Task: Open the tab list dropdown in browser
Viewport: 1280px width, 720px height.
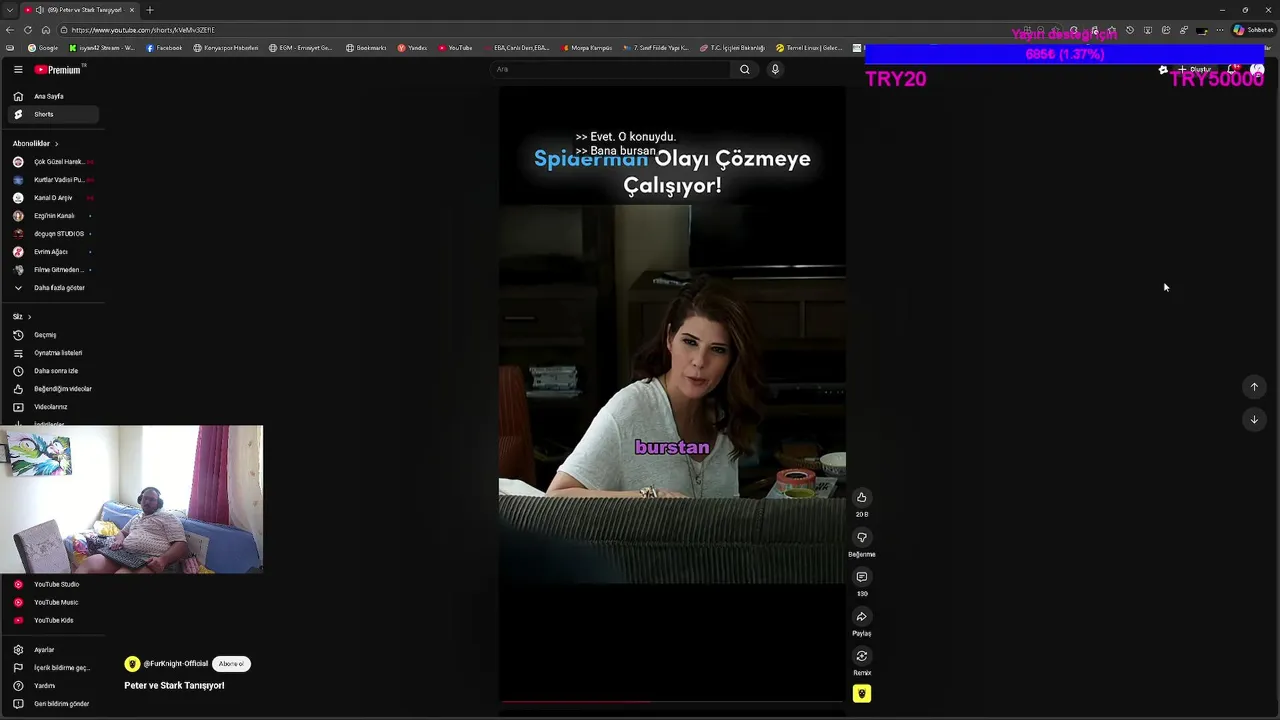Action: (10, 10)
